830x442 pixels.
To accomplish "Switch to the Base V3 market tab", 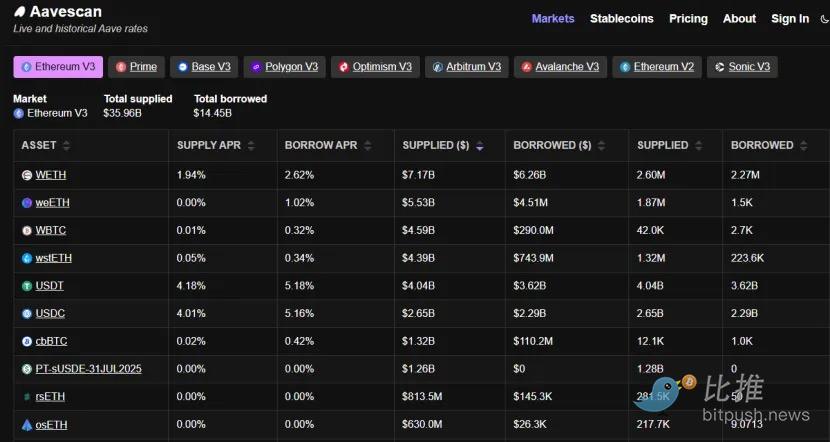I will pos(204,67).
